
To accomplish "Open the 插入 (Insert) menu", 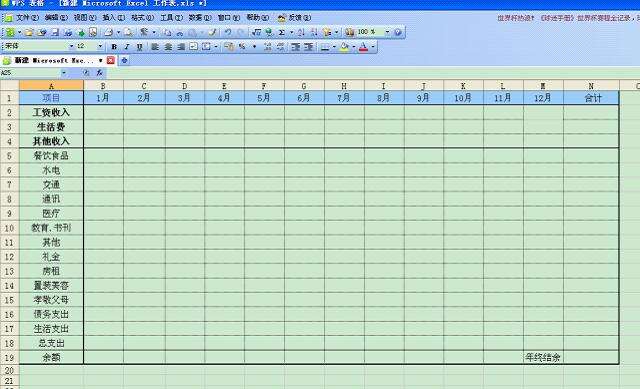I will (113, 18).
